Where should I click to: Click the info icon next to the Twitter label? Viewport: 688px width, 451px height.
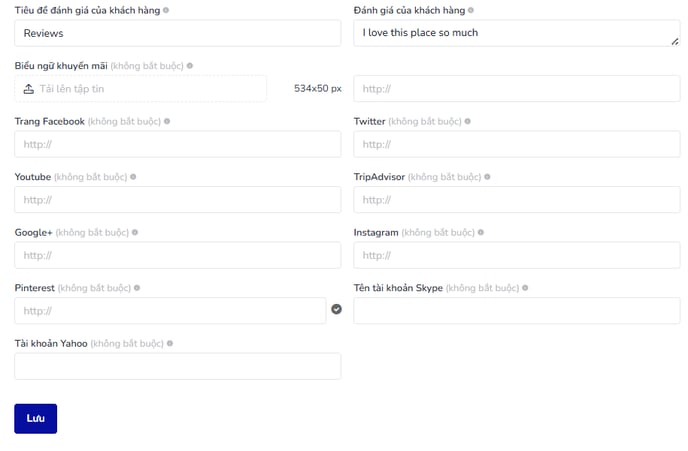[468, 121]
